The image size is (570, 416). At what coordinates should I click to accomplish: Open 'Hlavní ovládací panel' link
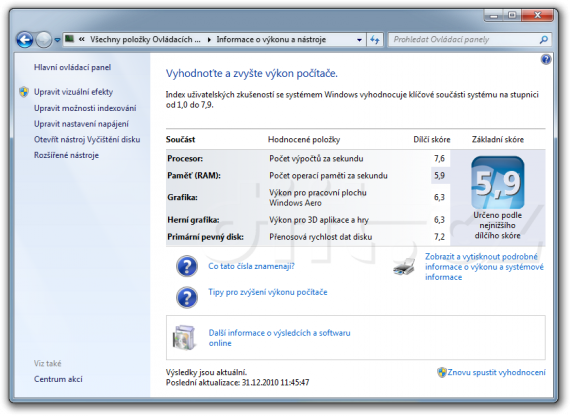pos(72,67)
